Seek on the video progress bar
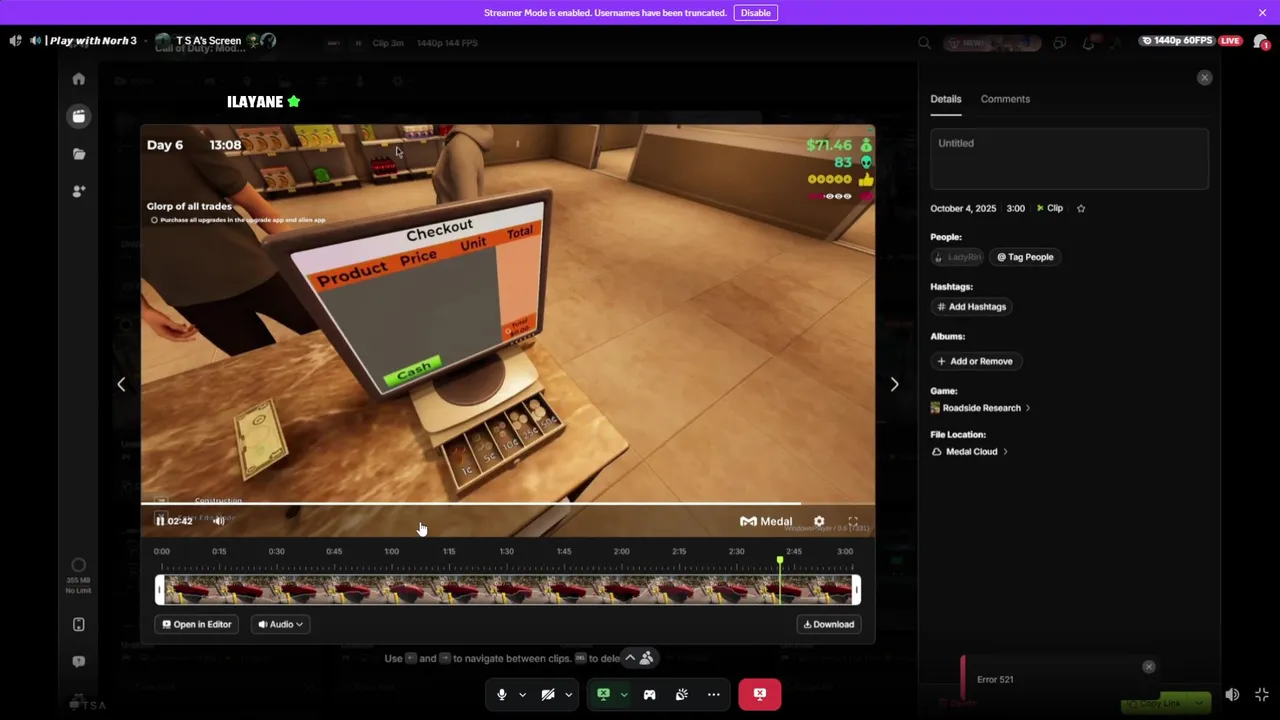Viewport: 1280px width, 720px height. pyautogui.click(x=508, y=504)
